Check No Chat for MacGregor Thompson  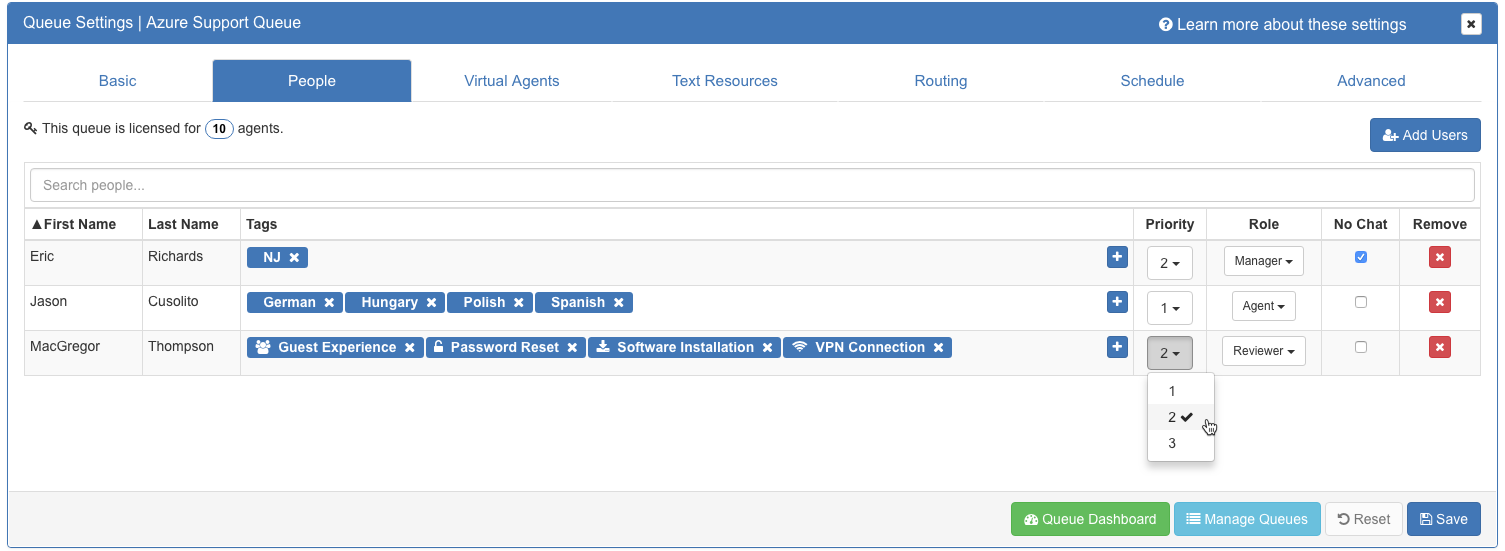coord(1360,347)
